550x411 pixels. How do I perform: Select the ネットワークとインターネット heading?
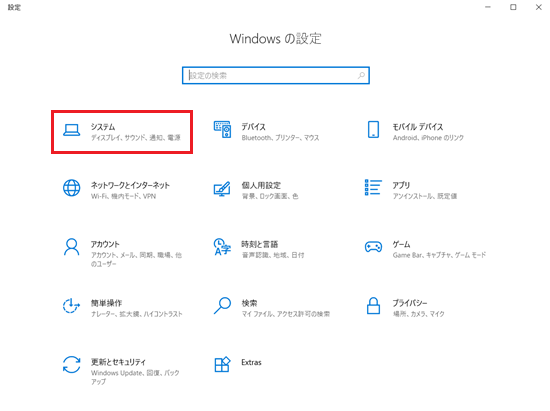click(130, 185)
